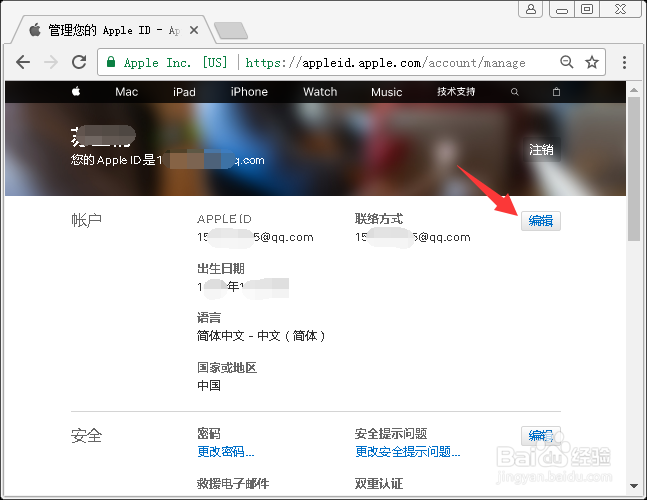
Task: Click the APPLE ID label
Action: pyautogui.click(x=224, y=219)
